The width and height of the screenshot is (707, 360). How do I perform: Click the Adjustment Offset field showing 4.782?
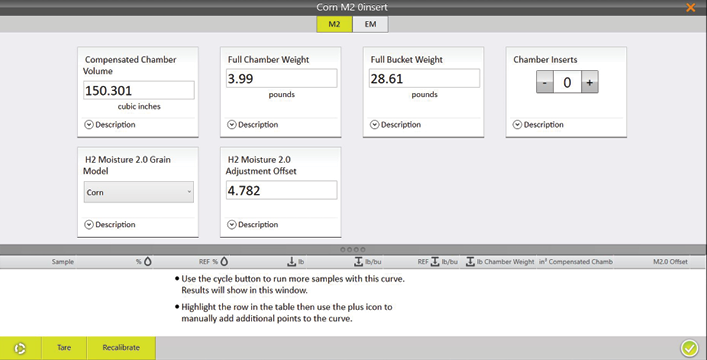pos(281,190)
